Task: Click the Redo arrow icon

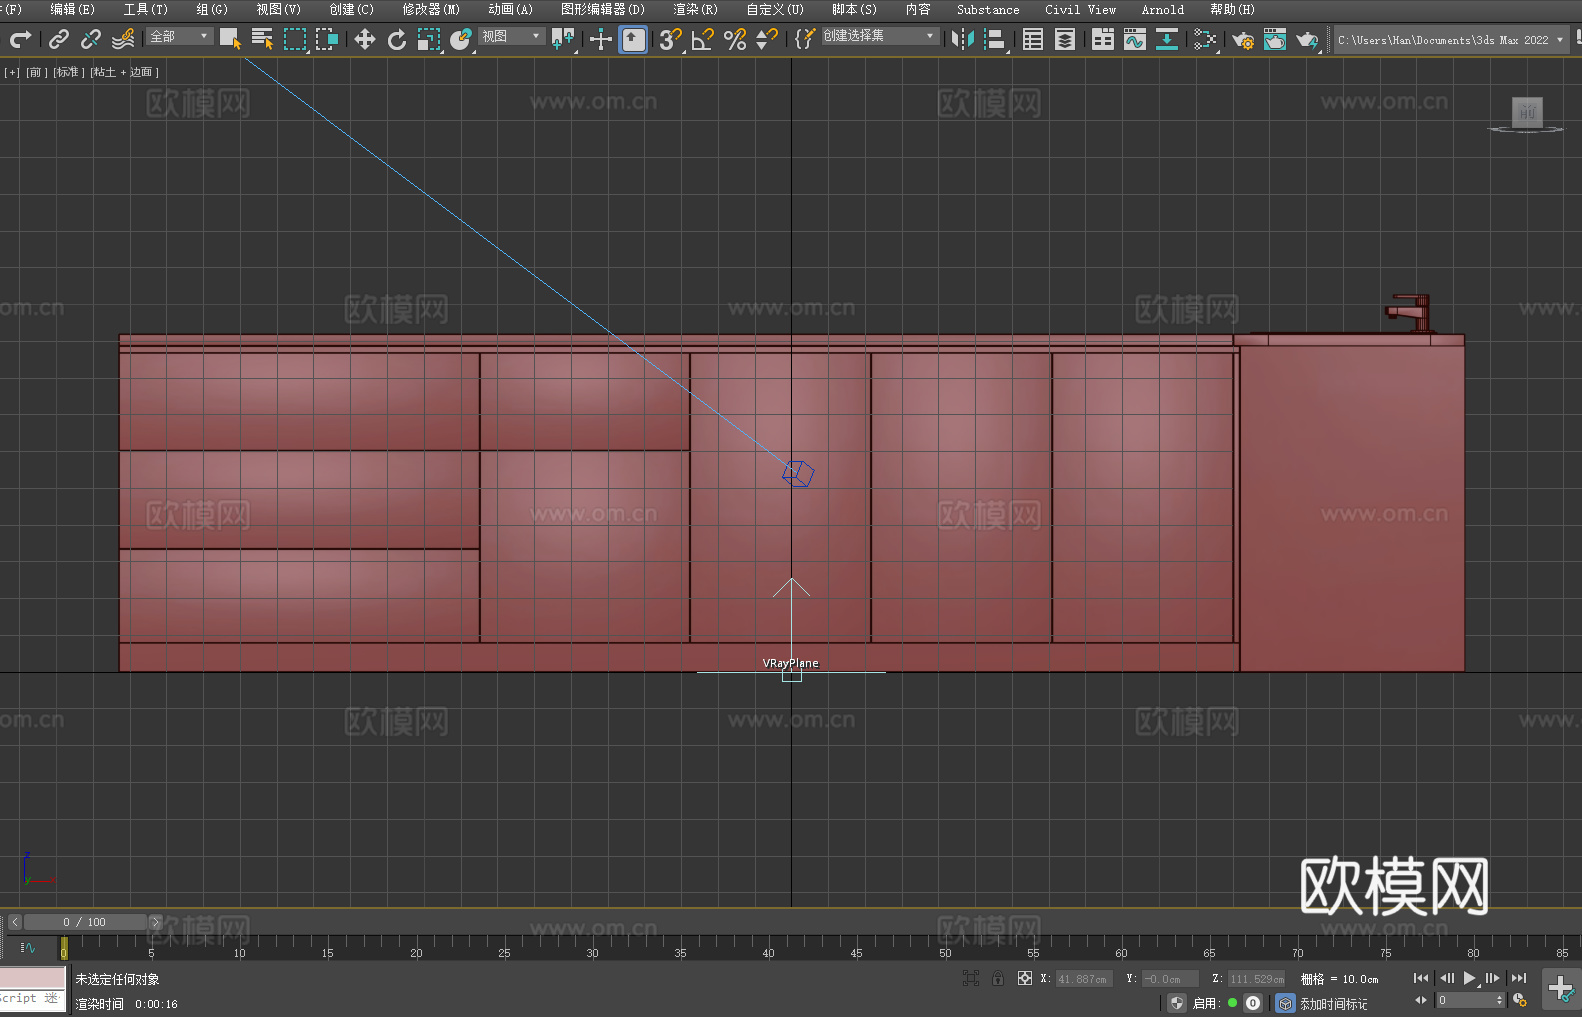Action: pyautogui.click(x=20, y=39)
